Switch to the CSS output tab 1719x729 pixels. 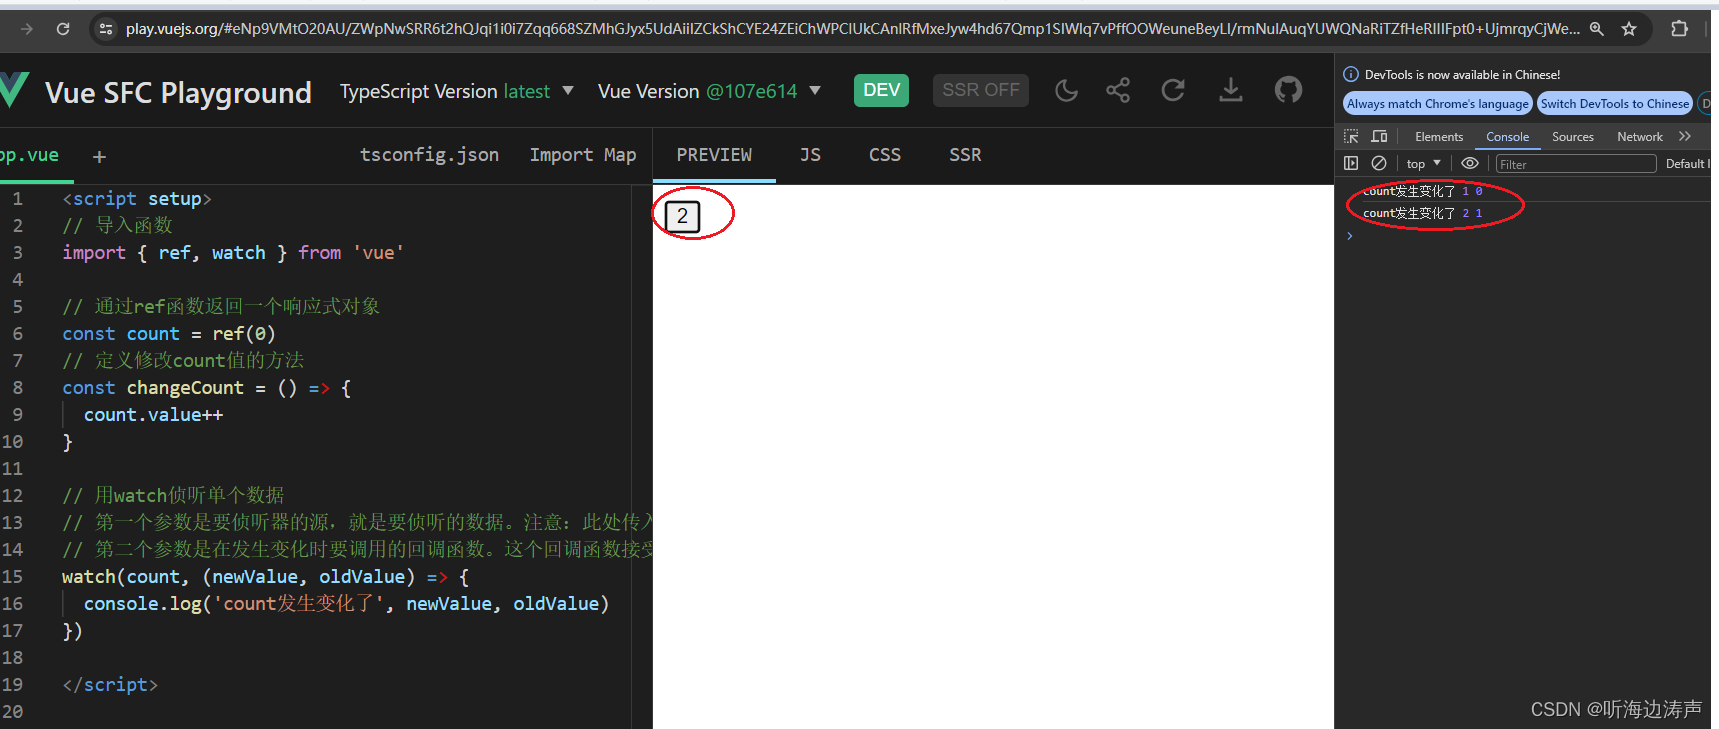tap(885, 155)
